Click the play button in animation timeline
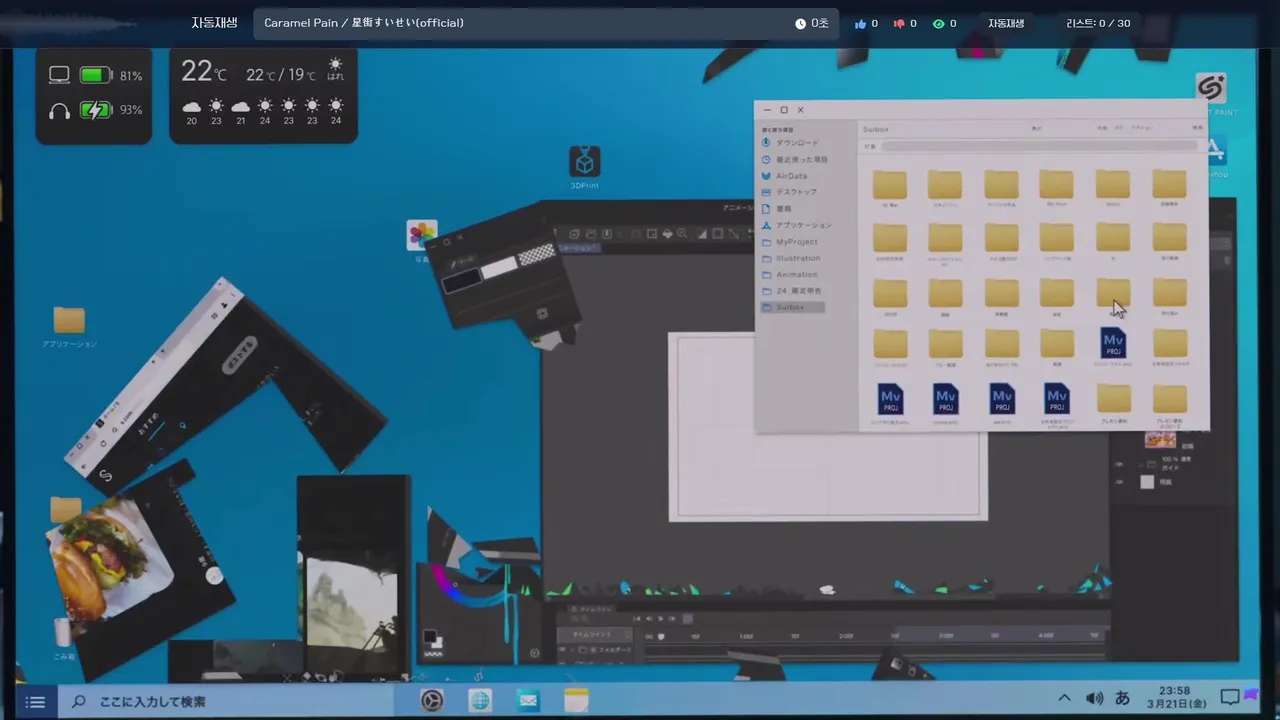Viewport: 1280px width, 720px height. tap(661, 619)
